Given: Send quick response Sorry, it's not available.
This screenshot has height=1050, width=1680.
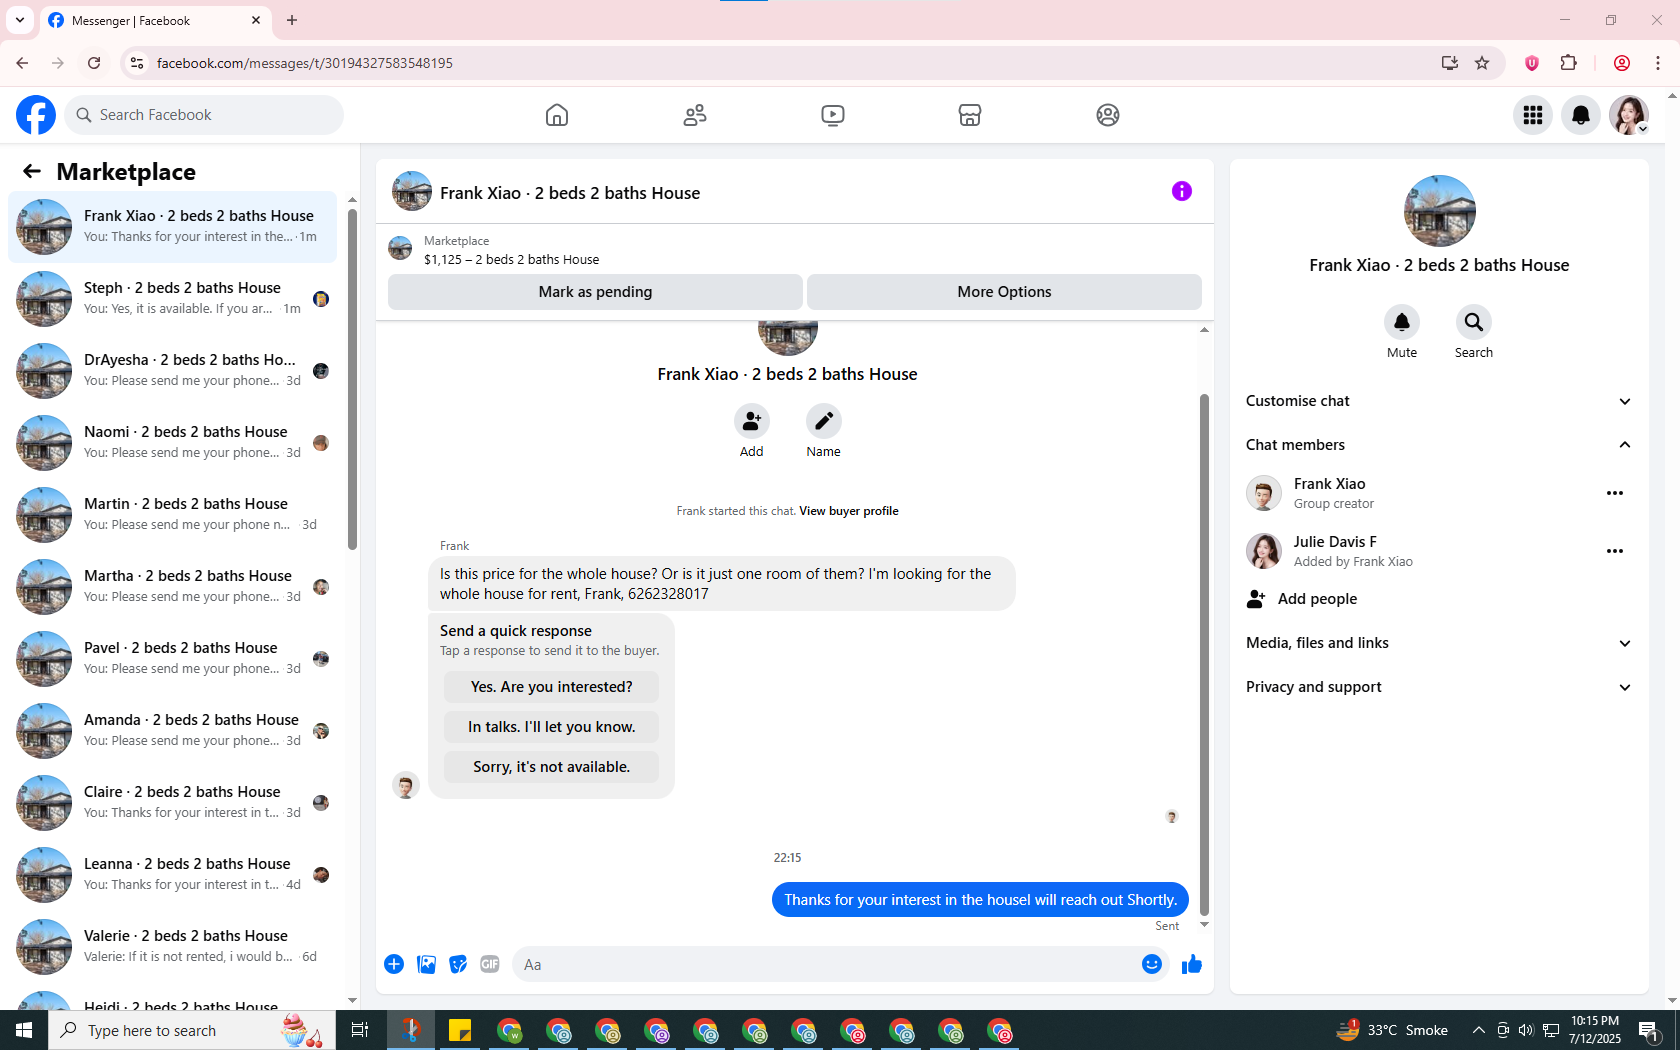Looking at the screenshot, I should click(552, 767).
